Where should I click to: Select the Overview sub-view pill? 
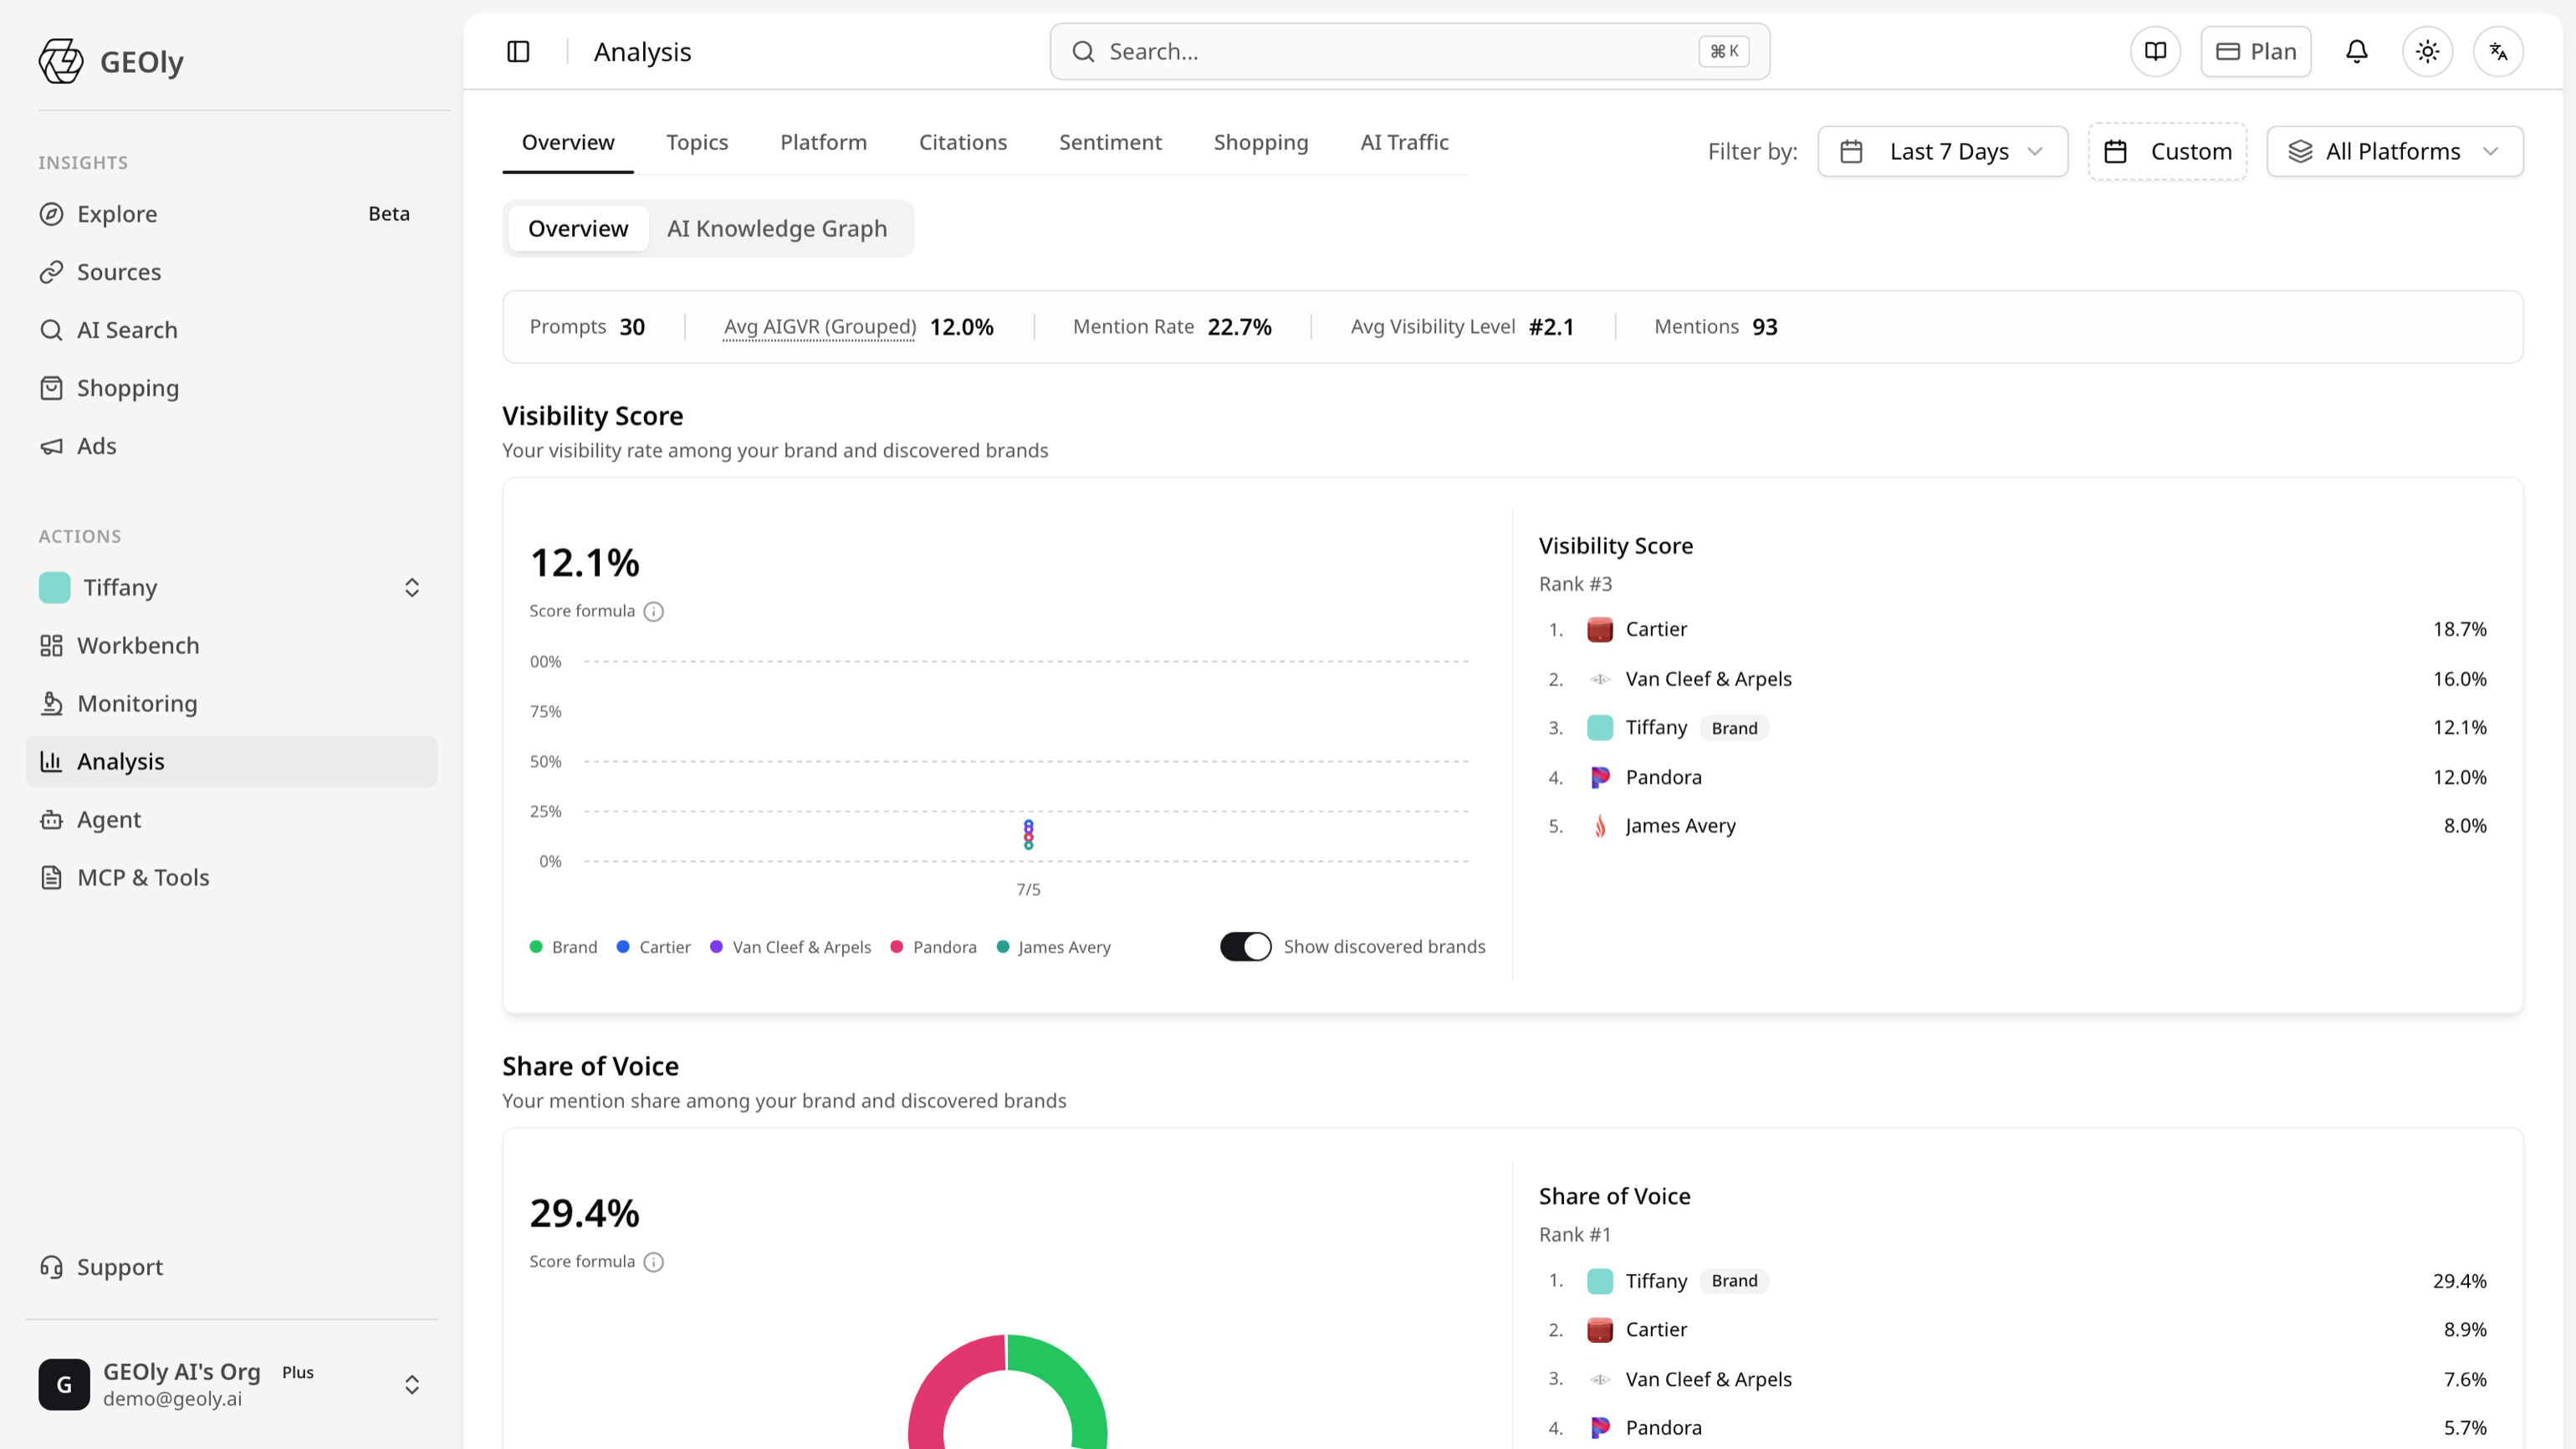[578, 229]
